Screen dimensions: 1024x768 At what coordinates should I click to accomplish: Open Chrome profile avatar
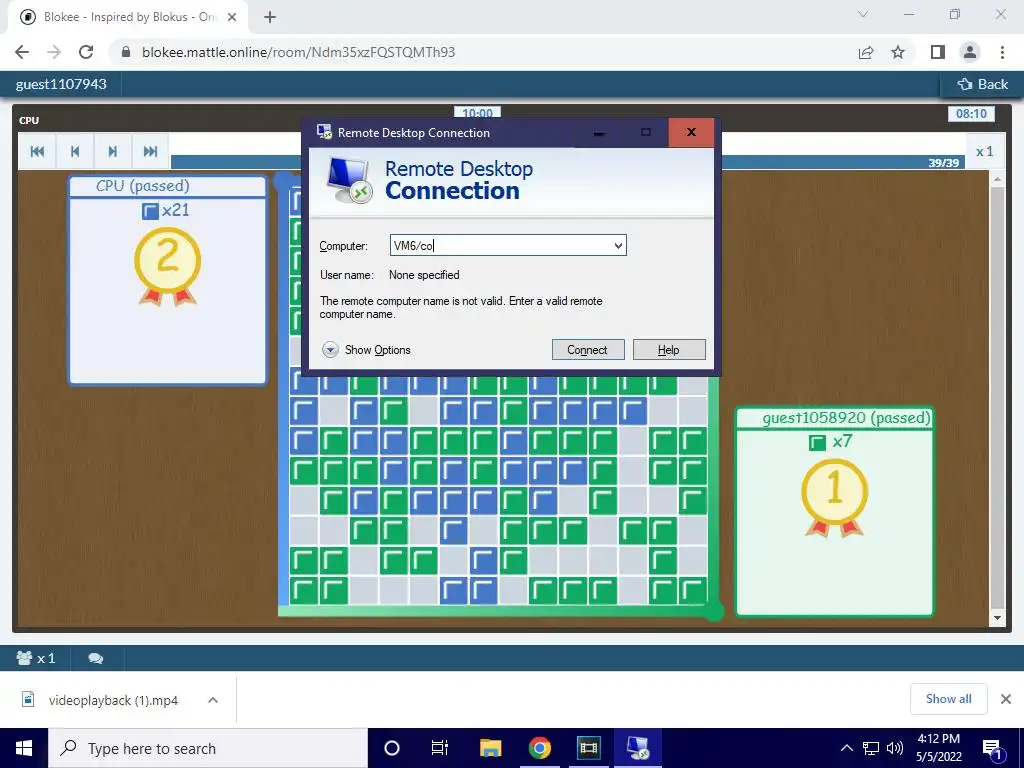(970, 52)
